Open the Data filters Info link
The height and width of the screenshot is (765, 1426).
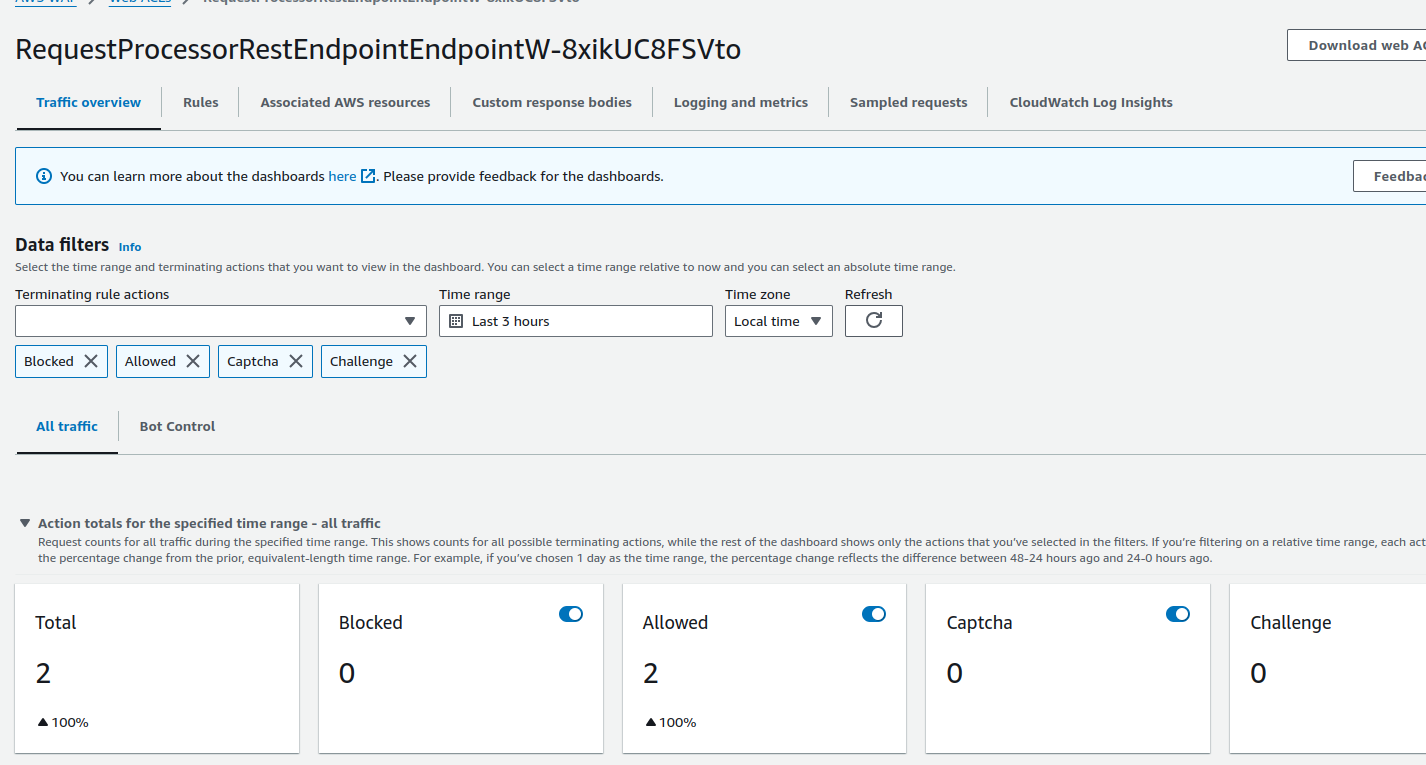(x=130, y=247)
